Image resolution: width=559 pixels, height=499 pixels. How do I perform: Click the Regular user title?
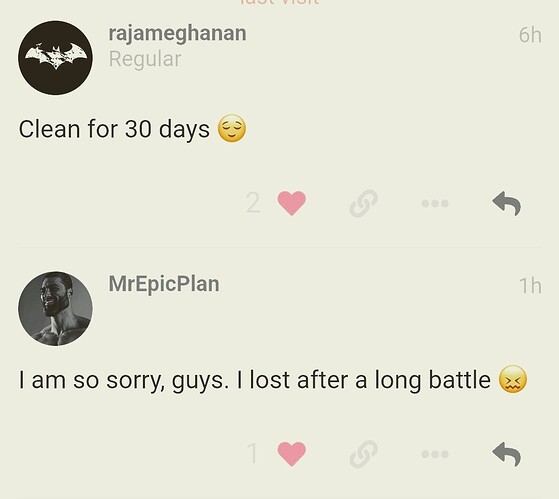click(145, 59)
